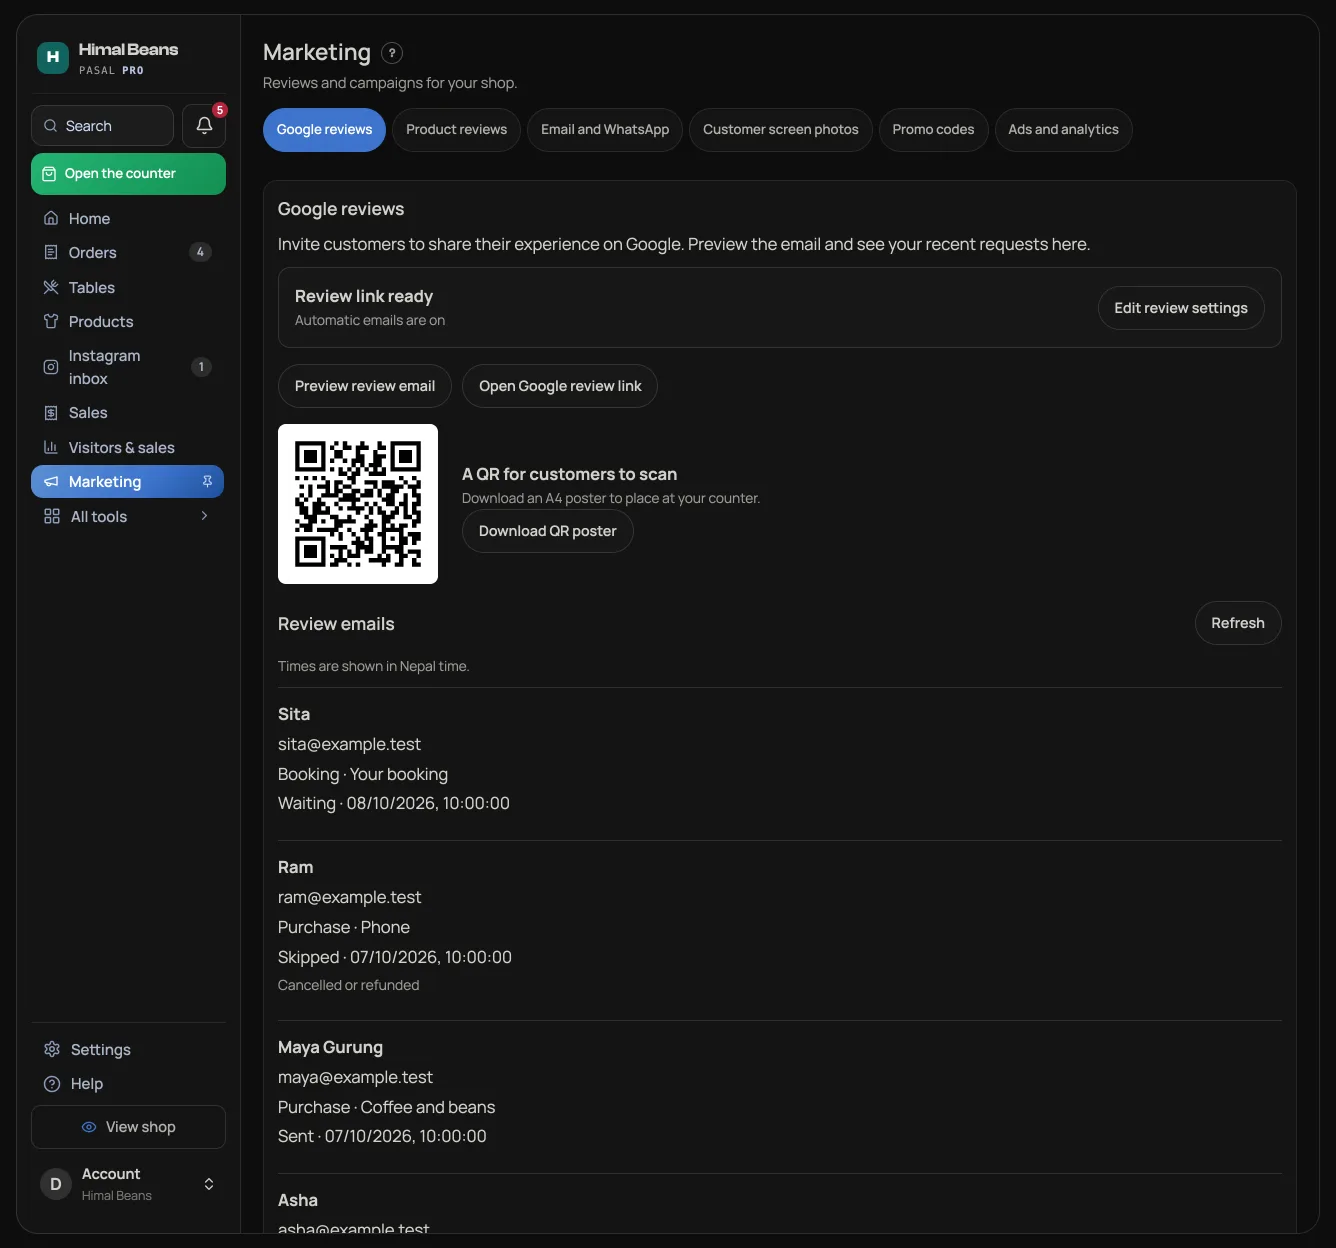Click the Settings gear icon
This screenshot has width=1336, height=1248.
(x=52, y=1049)
